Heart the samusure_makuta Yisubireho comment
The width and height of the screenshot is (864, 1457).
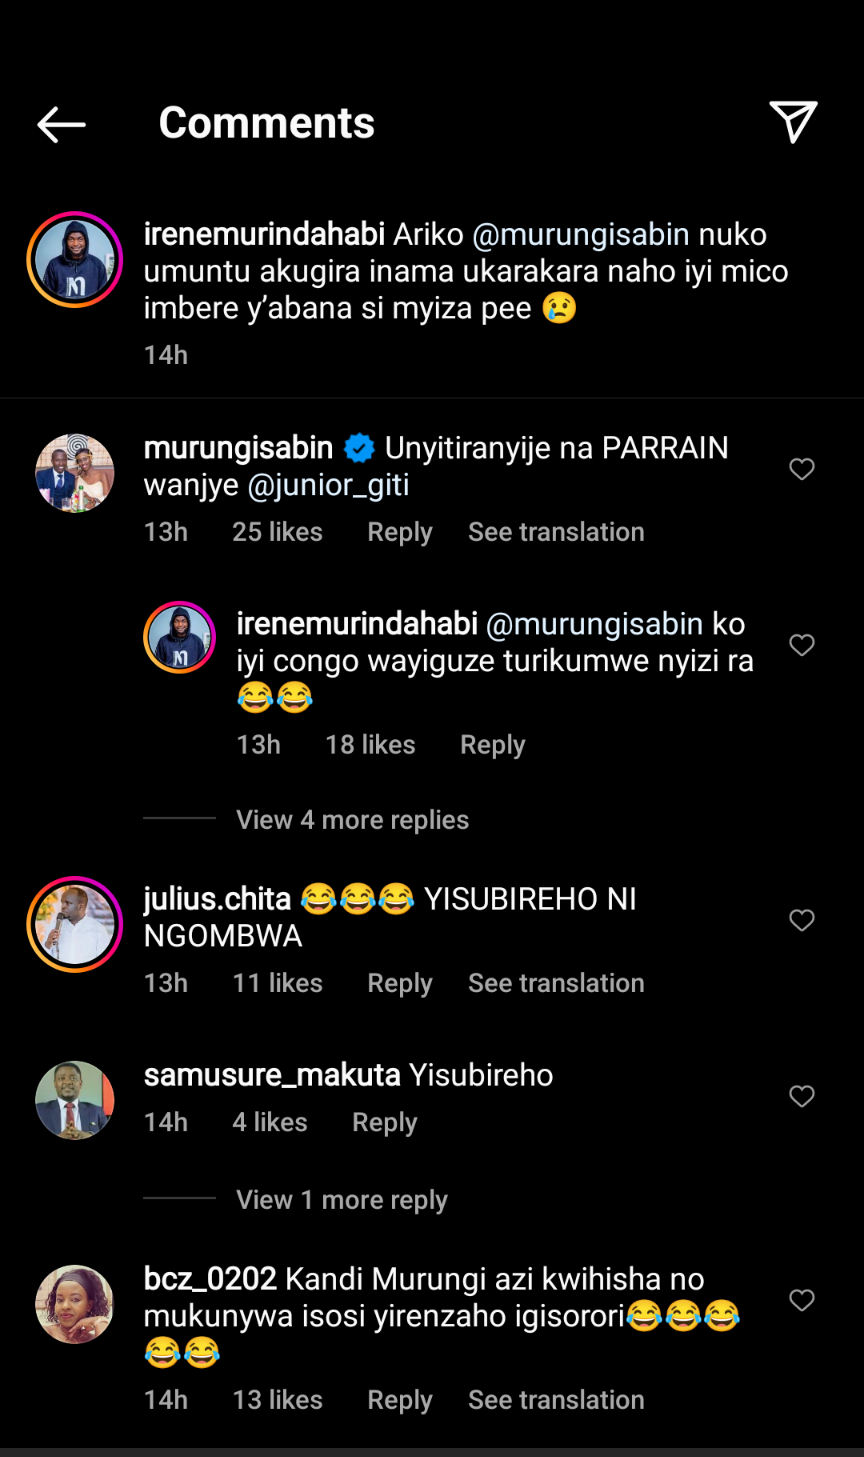click(802, 1096)
